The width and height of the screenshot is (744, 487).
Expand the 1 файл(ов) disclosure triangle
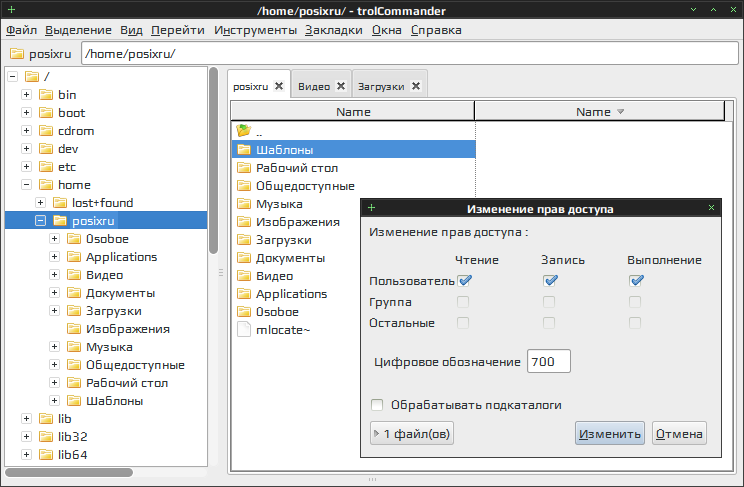coord(377,433)
